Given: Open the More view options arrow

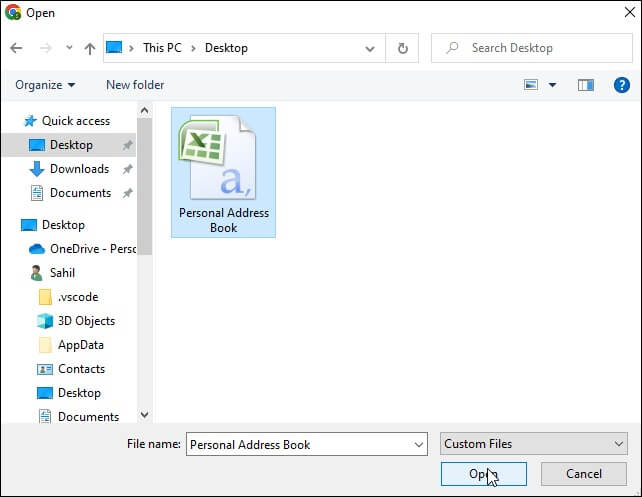Looking at the screenshot, I should (552, 85).
